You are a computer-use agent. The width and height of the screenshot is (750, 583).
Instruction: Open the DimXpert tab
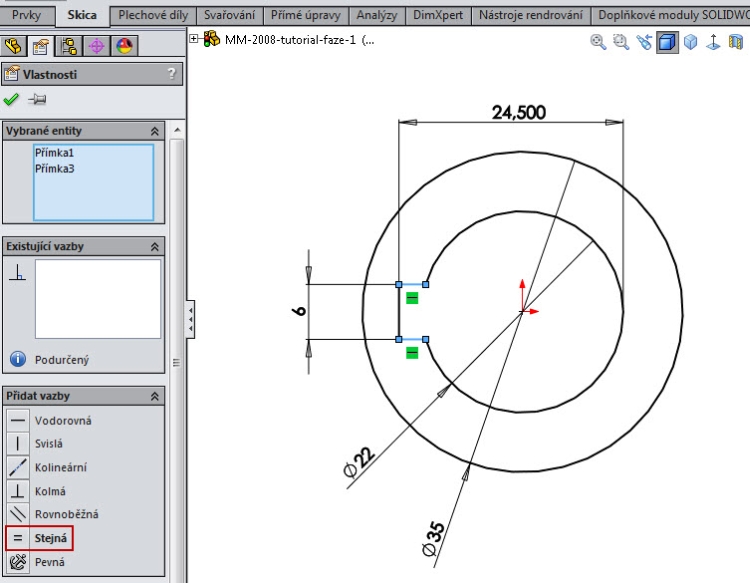pyautogui.click(x=438, y=15)
